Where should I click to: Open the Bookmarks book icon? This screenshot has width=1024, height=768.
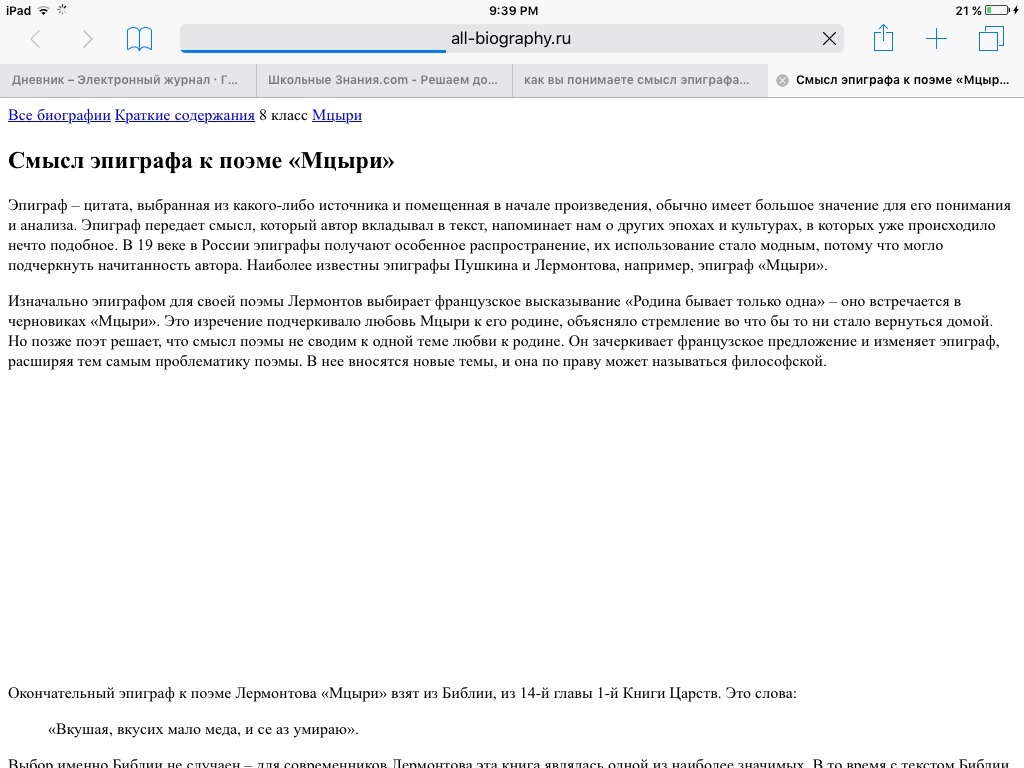pos(139,39)
